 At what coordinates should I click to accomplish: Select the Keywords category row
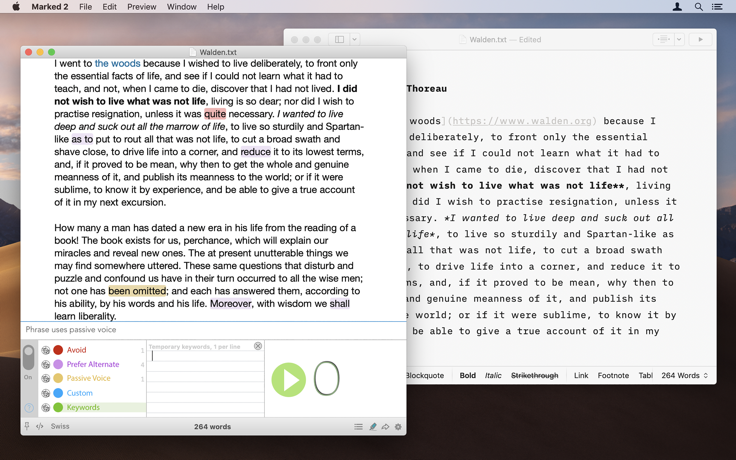click(92, 407)
